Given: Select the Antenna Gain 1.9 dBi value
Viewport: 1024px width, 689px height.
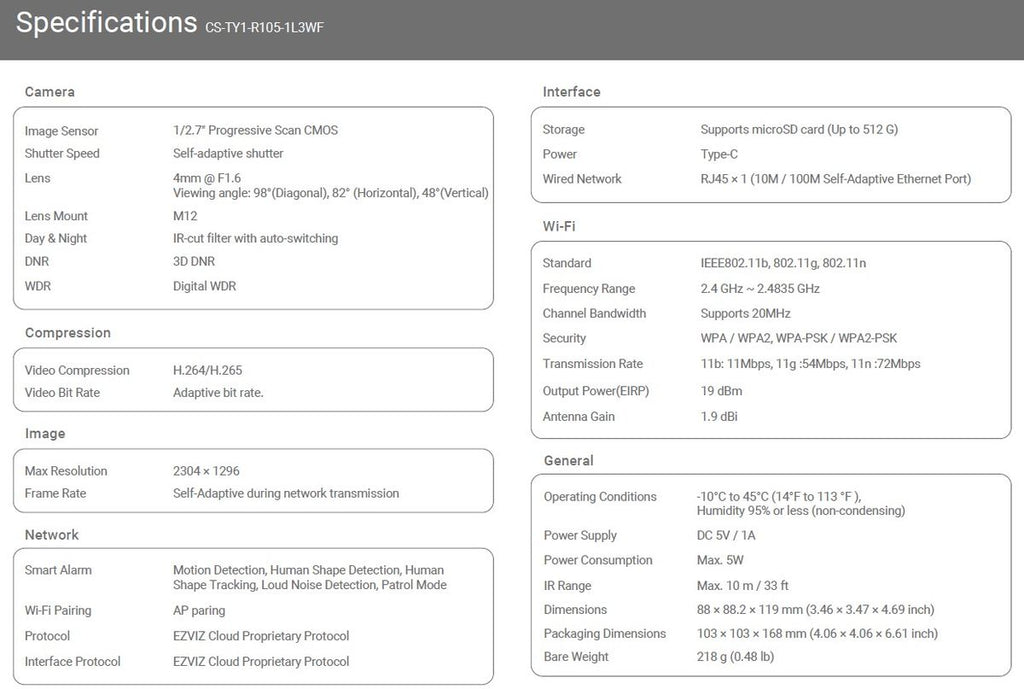Looking at the screenshot, I should click(x=721, y=416).
